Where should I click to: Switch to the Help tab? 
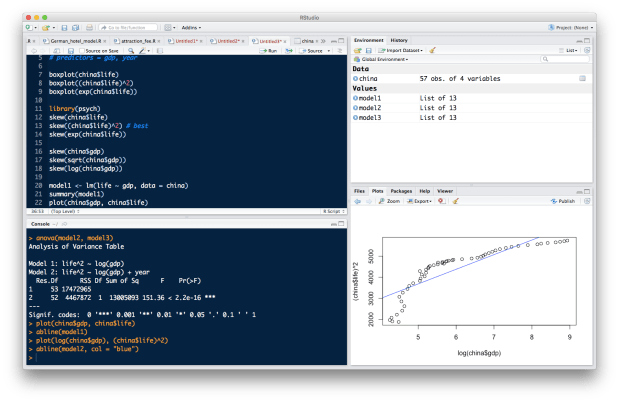point(424,191)
